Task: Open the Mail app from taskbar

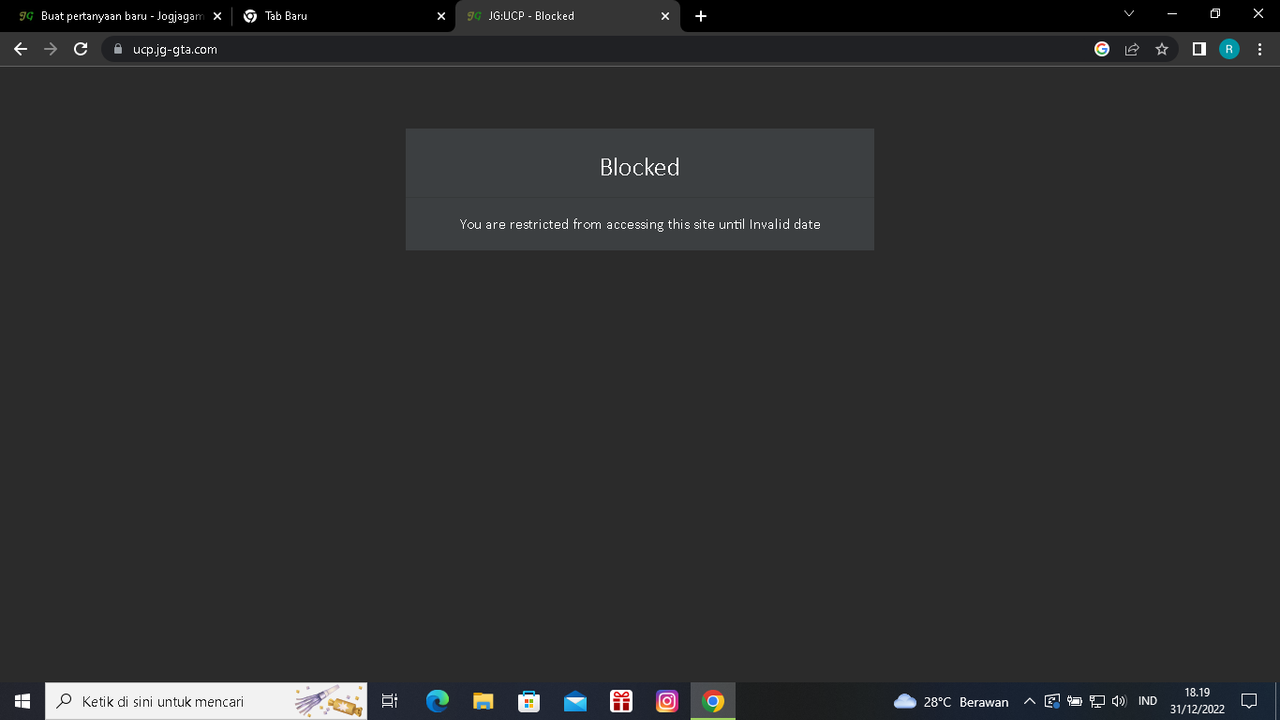Action: click(x=575, y=701)
